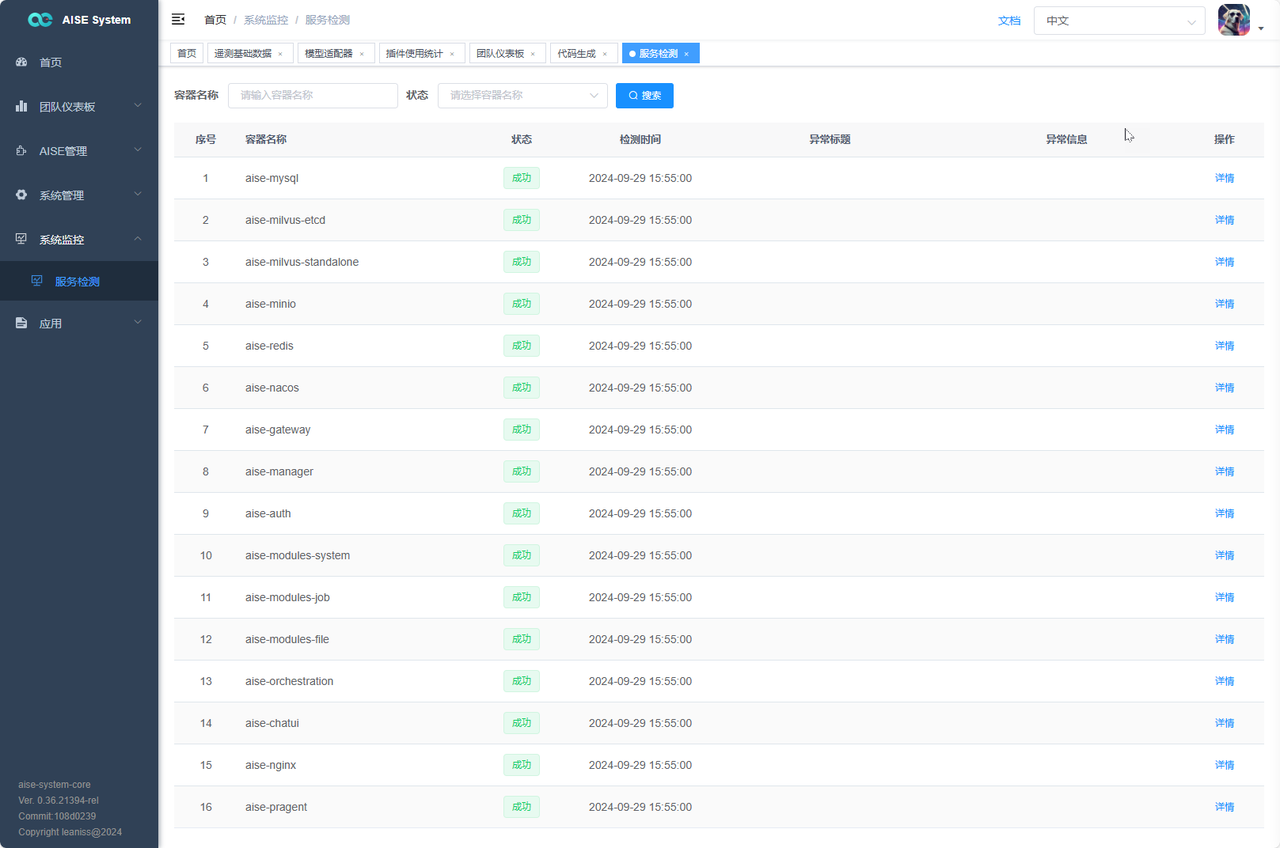View 详情 for aise-redis

1224,346
